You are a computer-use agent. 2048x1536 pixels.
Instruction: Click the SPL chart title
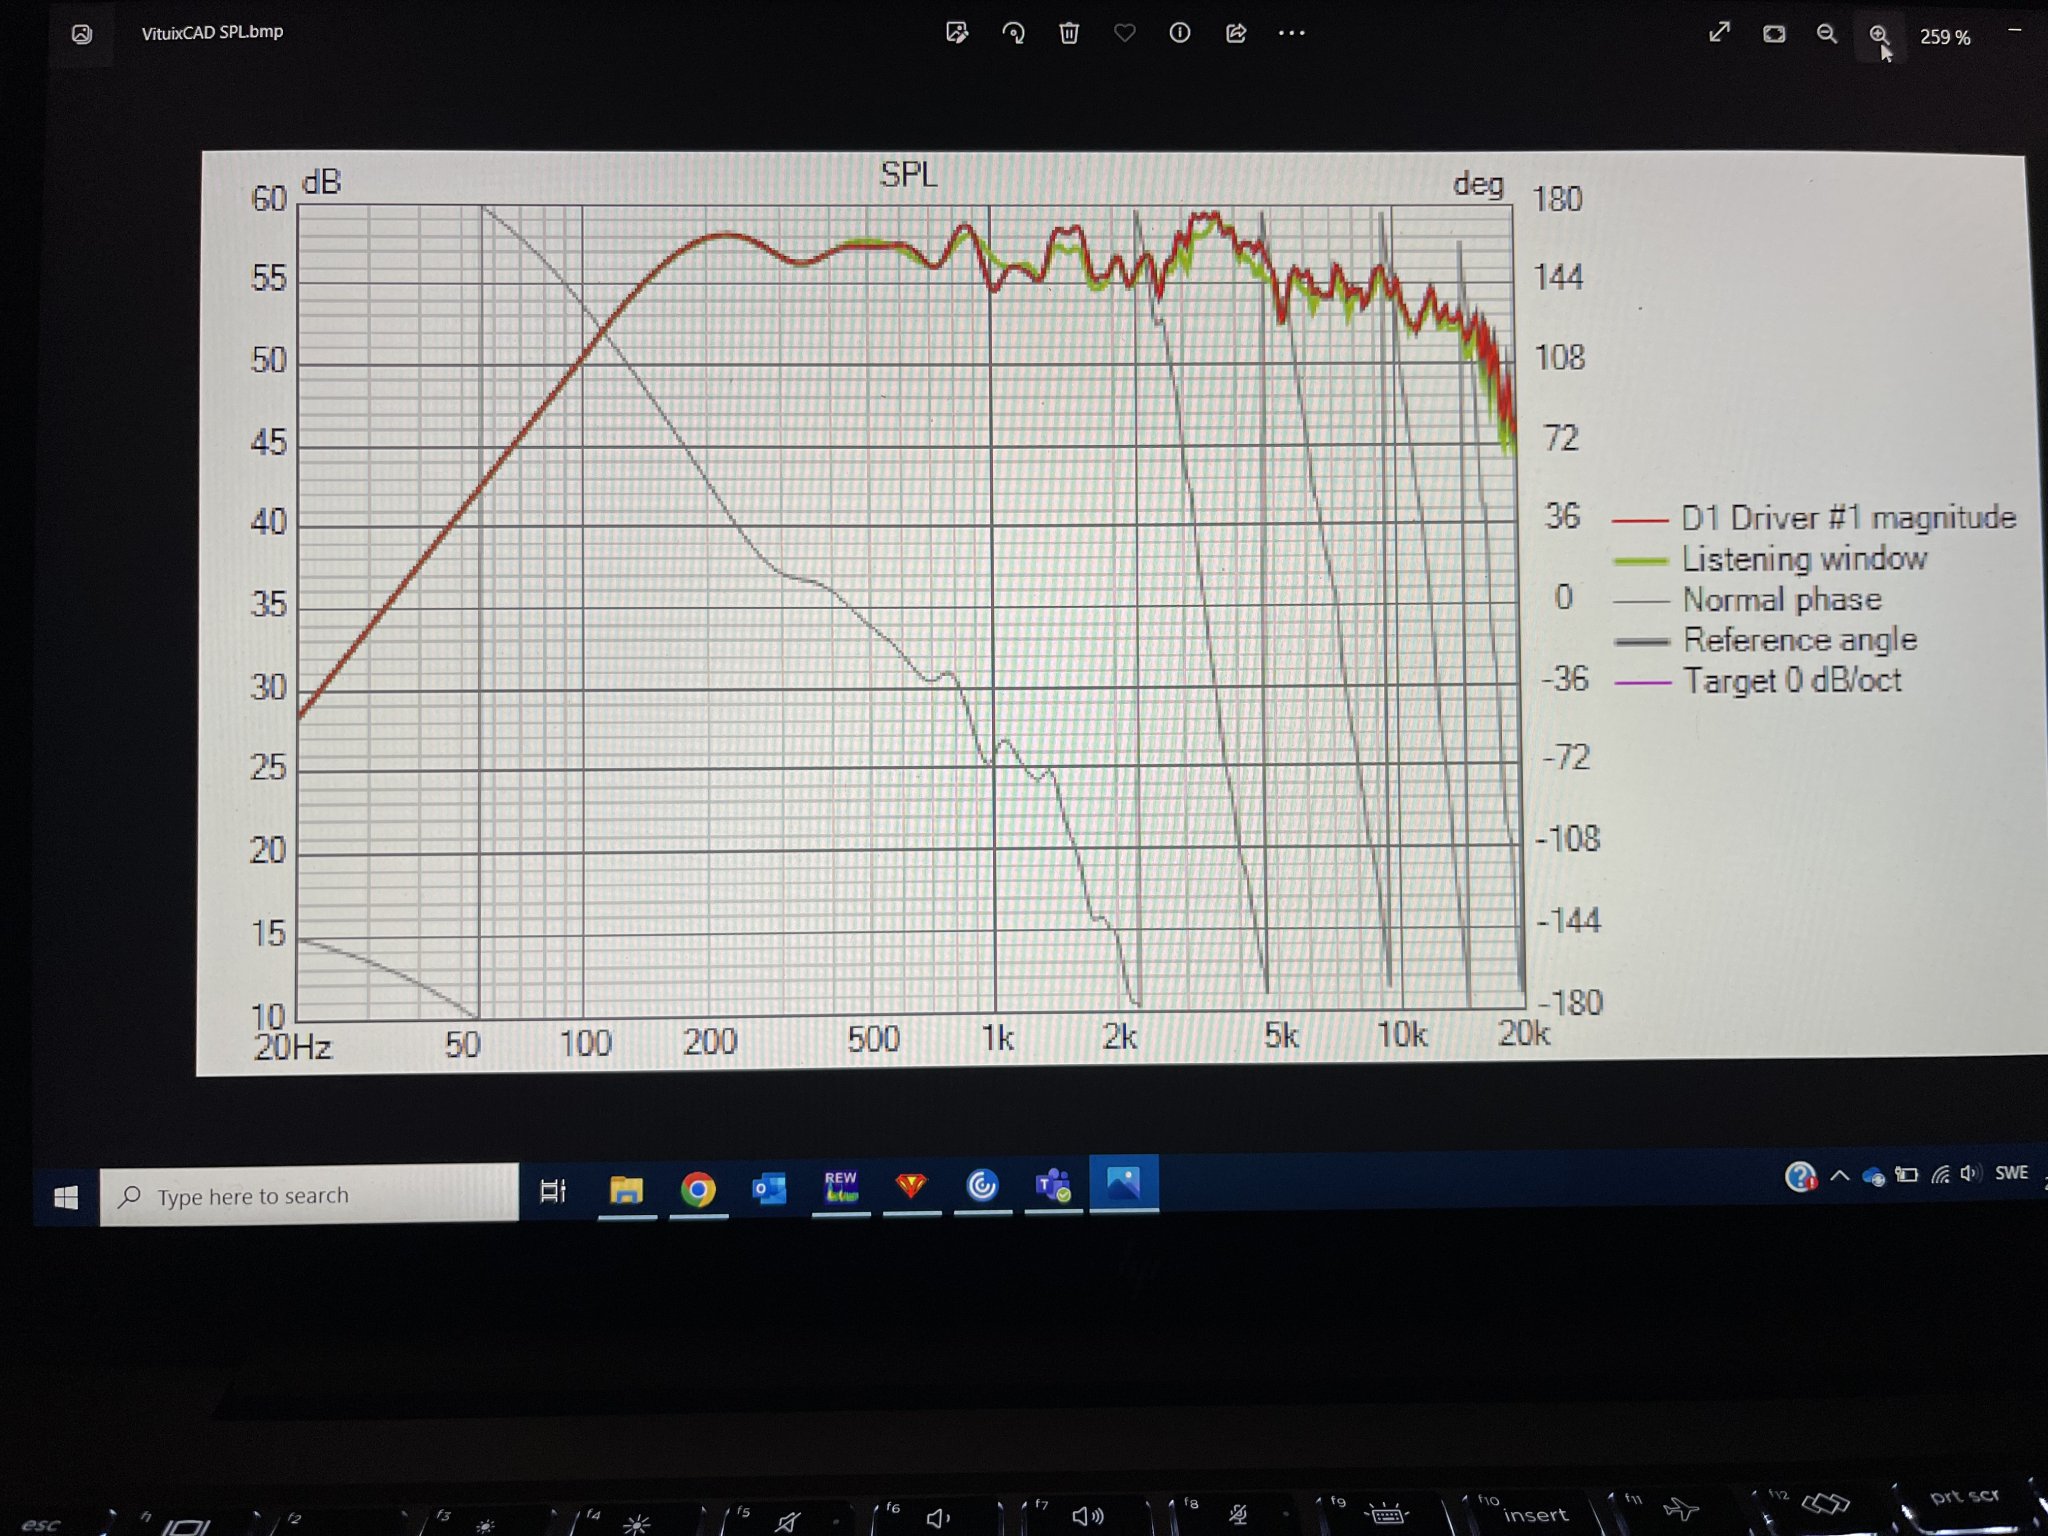click(x=908, y=175)
